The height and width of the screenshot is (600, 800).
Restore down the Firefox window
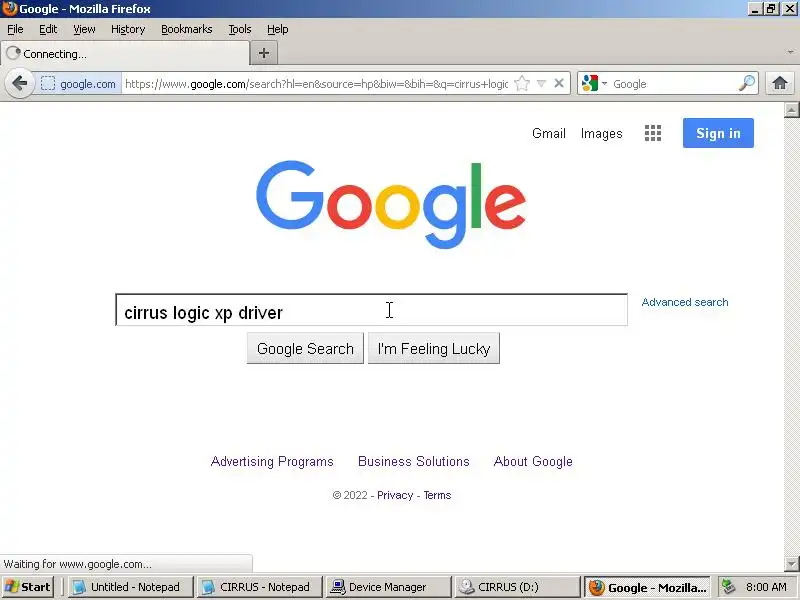point(771,9)
